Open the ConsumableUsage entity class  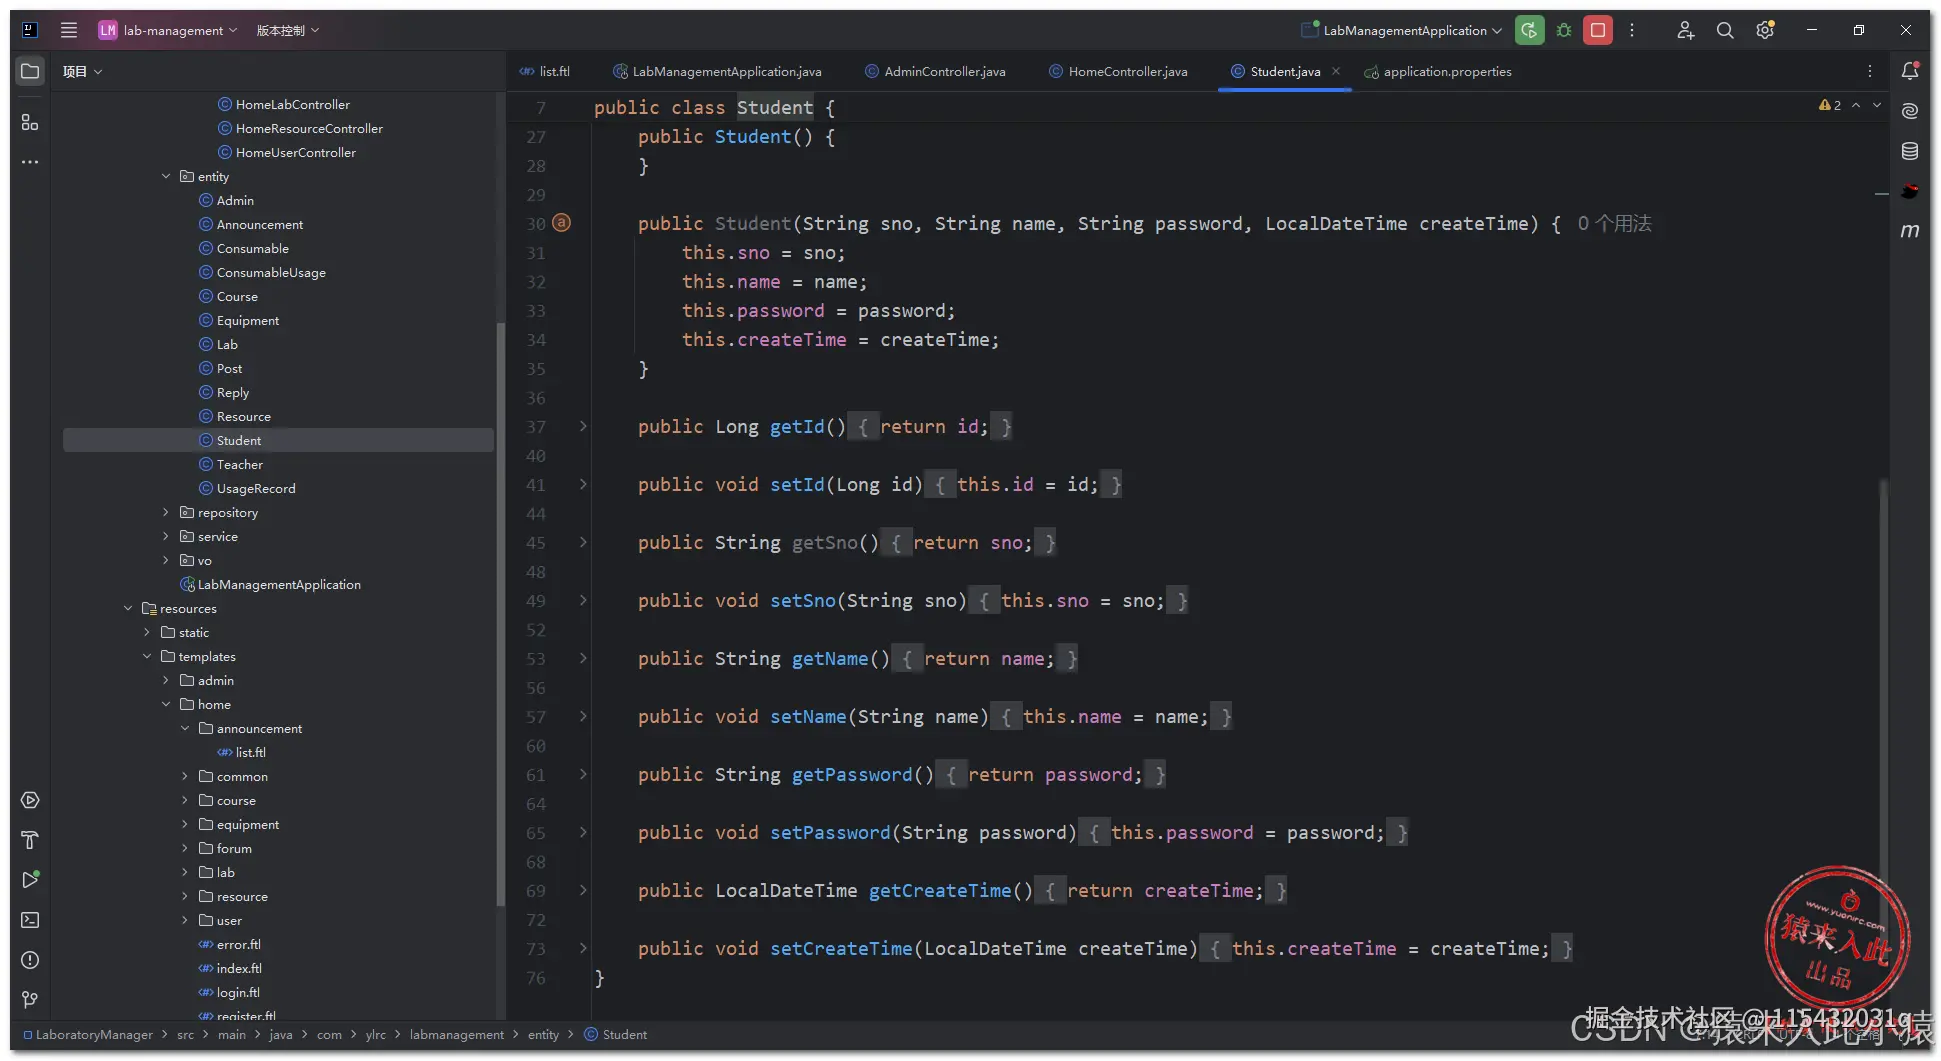[x=271, y=272]
